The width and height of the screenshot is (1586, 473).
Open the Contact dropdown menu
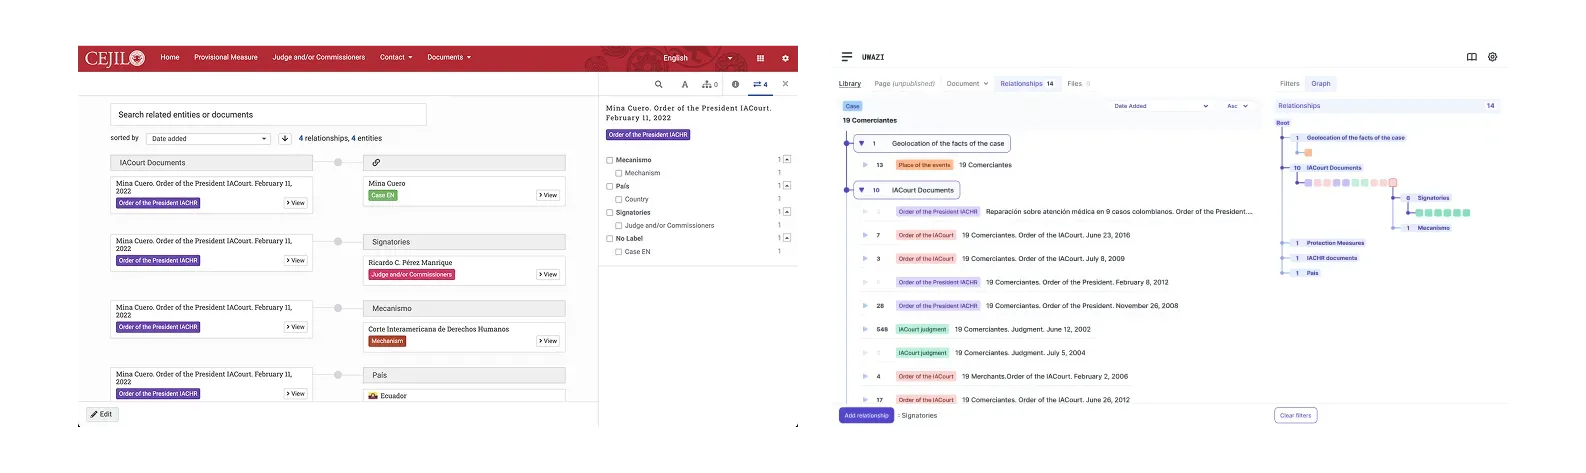(x=396, y=57)
